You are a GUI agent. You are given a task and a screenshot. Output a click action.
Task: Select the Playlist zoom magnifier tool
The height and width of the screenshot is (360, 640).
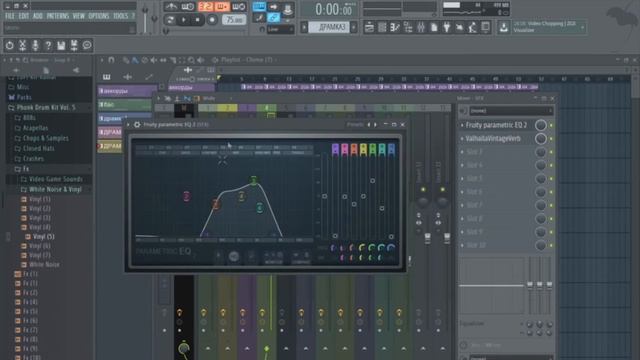click(x=191, y=60)
